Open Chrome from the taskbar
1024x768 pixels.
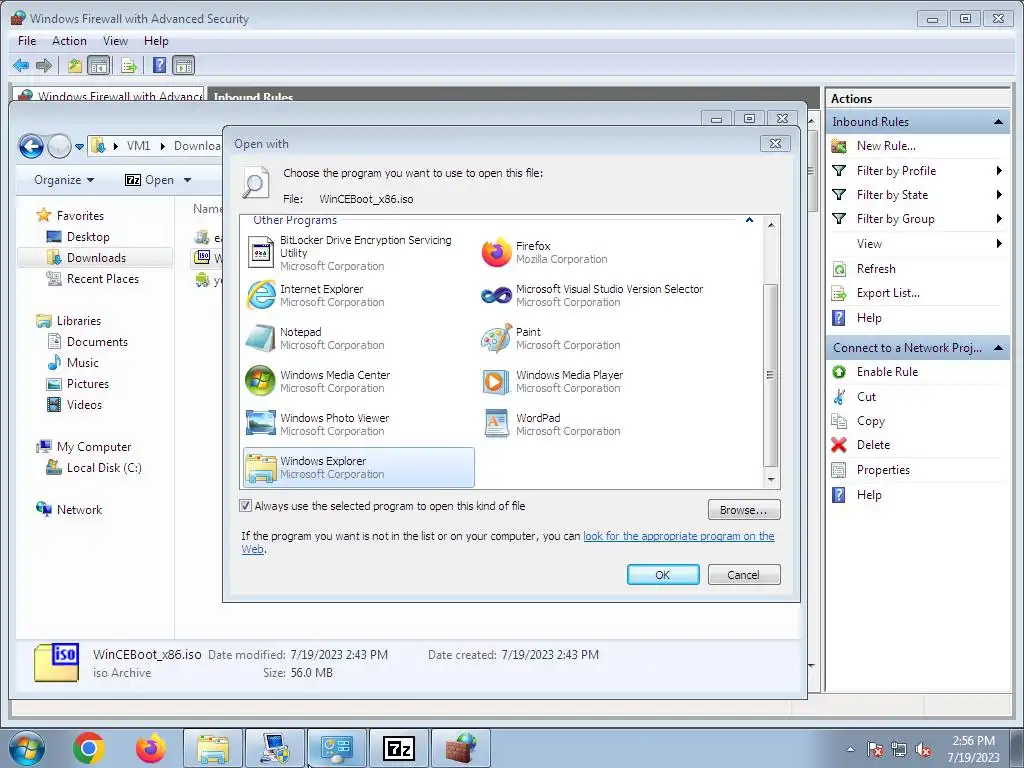tap(89, 748)
